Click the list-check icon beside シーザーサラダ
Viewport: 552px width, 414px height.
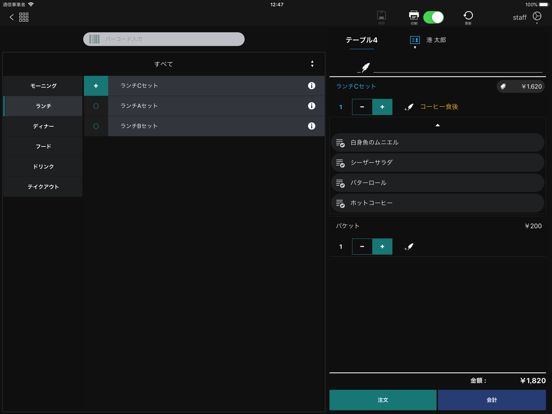click(x=340, y=163)
